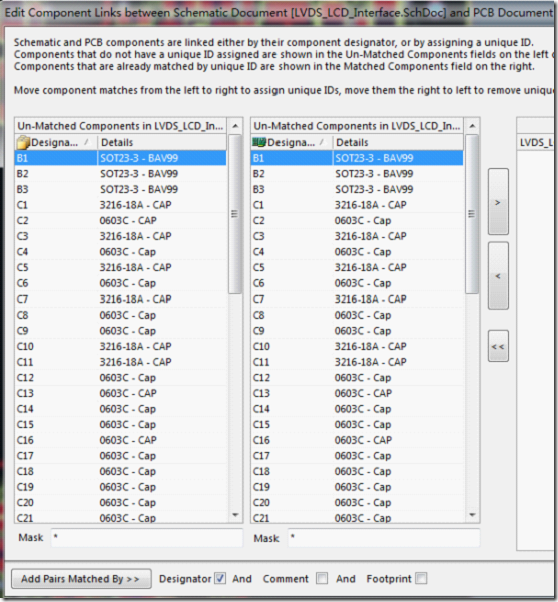Image resolution: width=558 pixels, height=602 pixels.
Task: Select B2 row in middle unmatched list
Action: coord(357,174)
